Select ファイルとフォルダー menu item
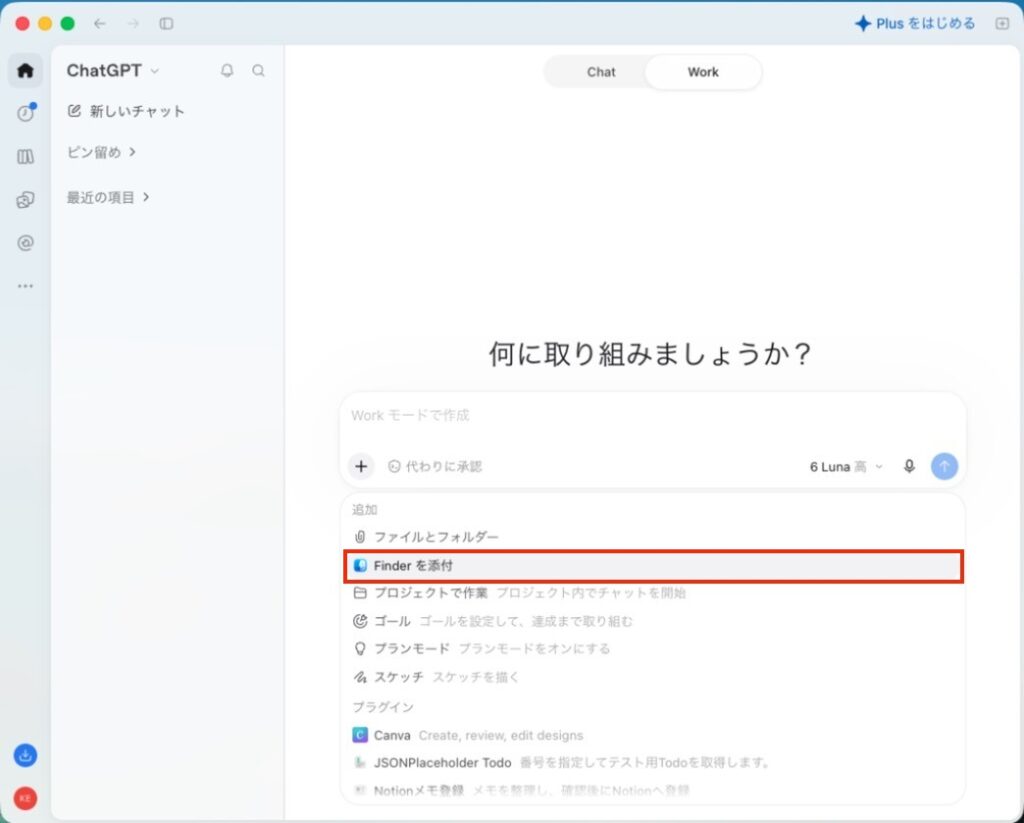The height and width of the screenshot is (823, 1024). [x=653, y=537]
